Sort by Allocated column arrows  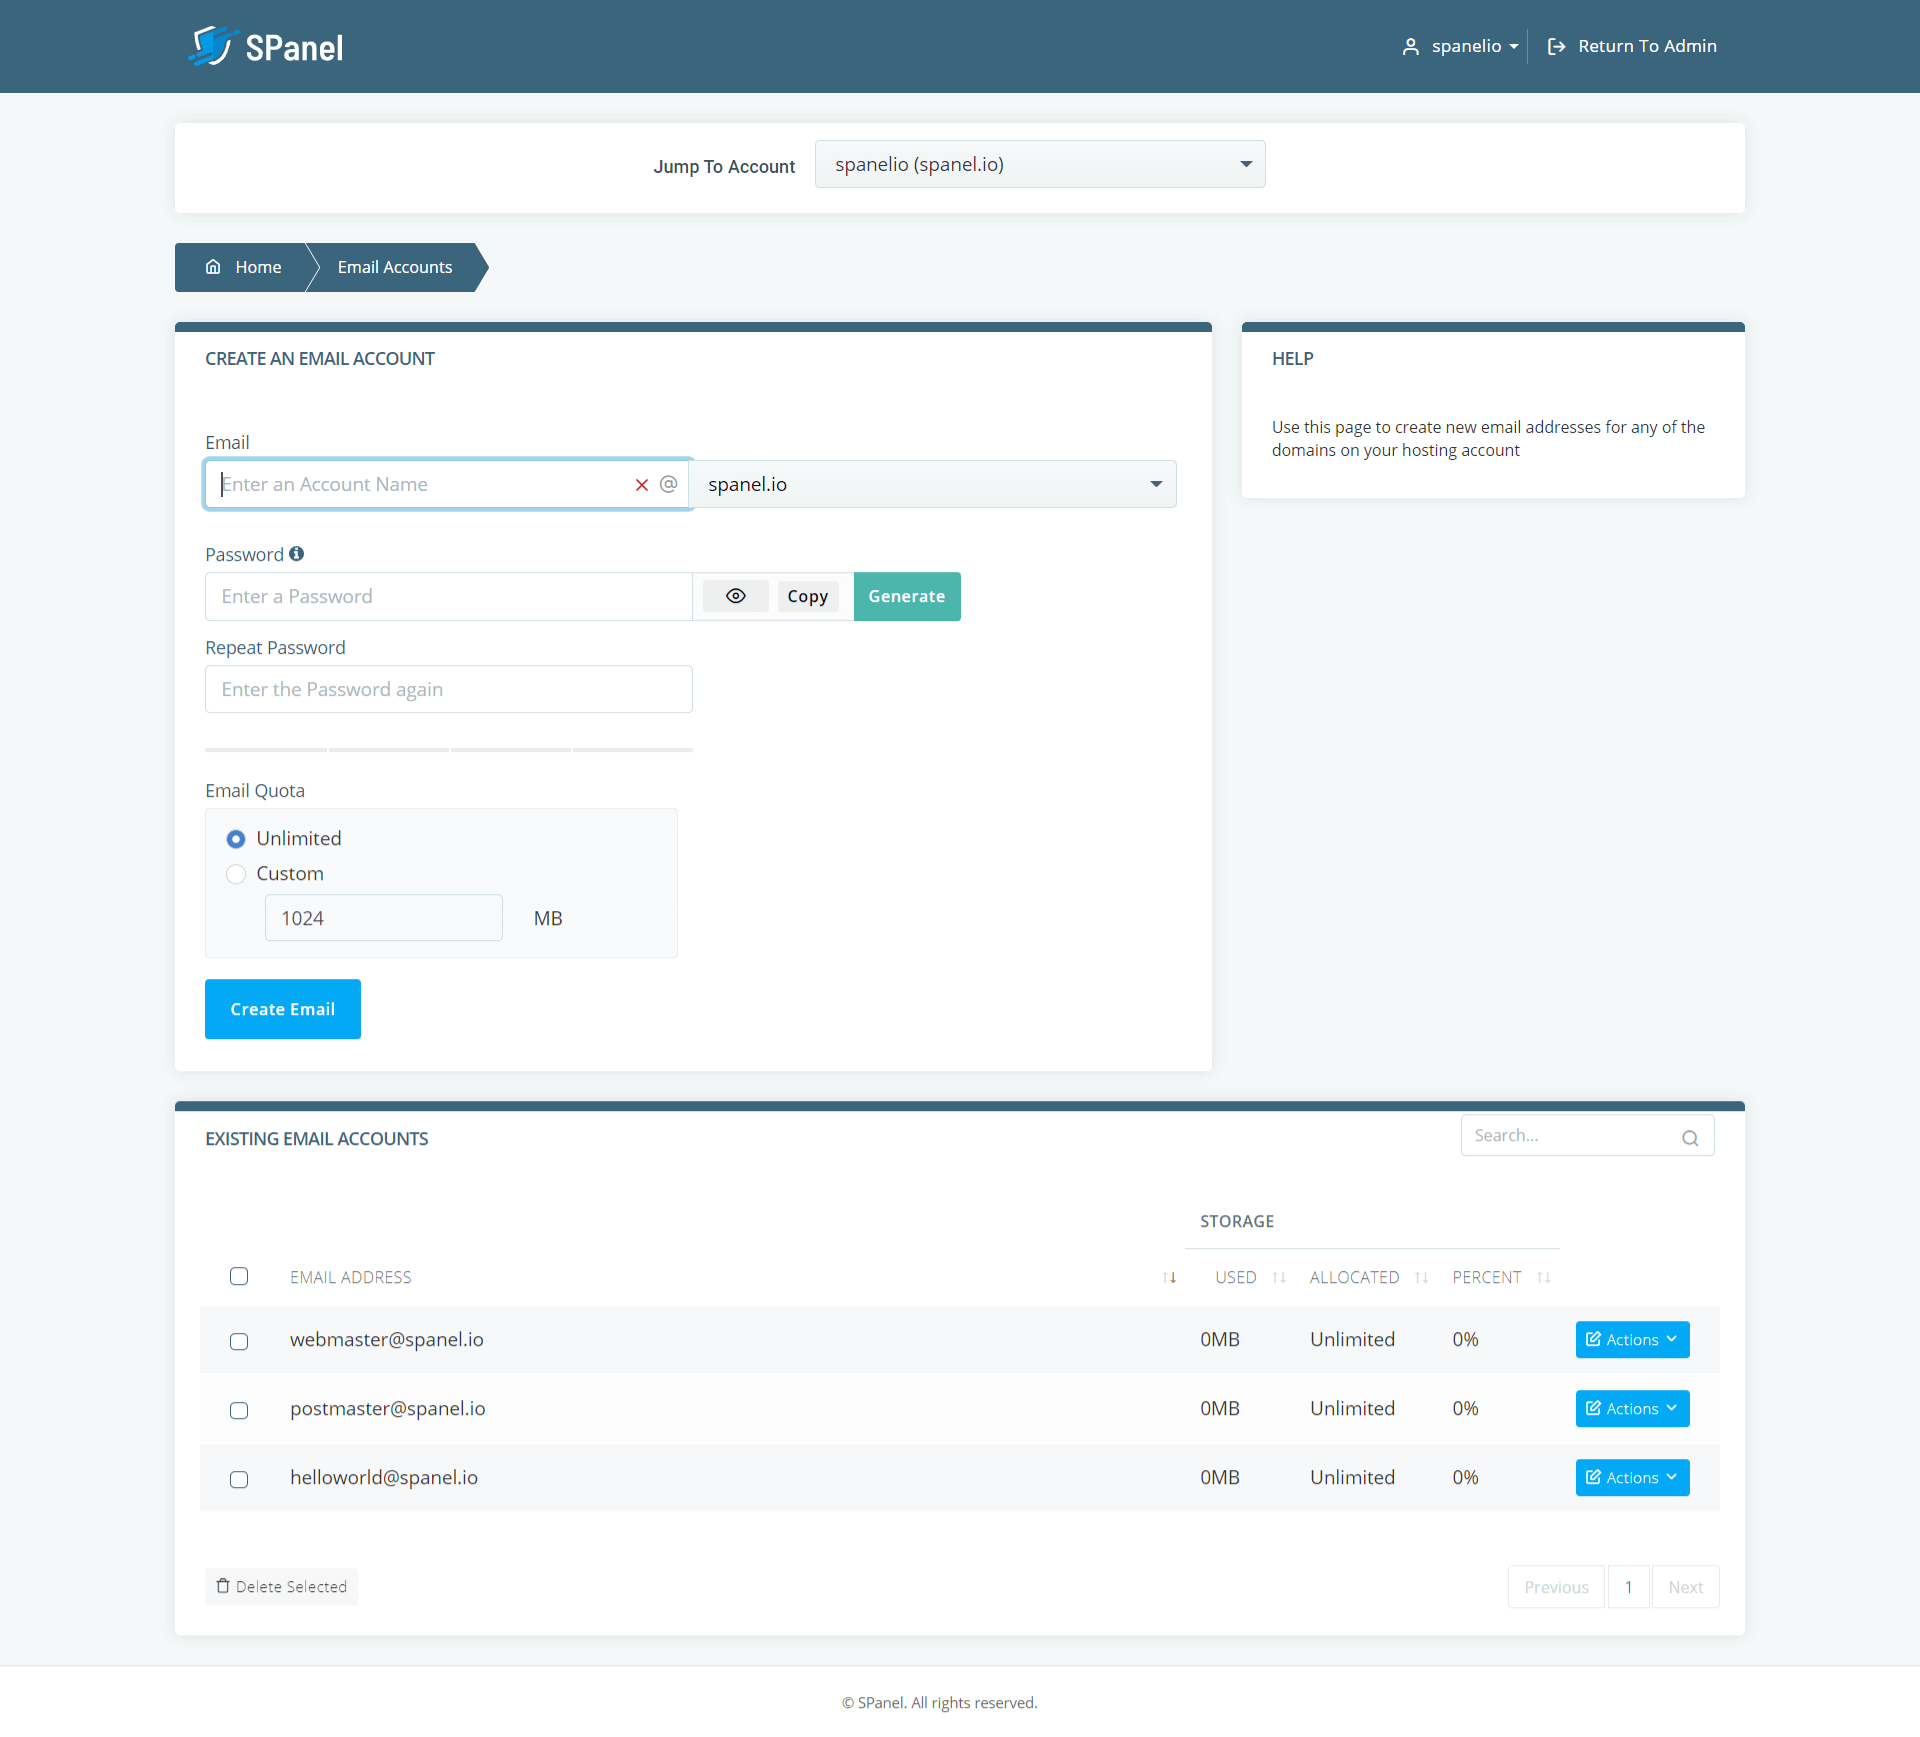1421,1278
